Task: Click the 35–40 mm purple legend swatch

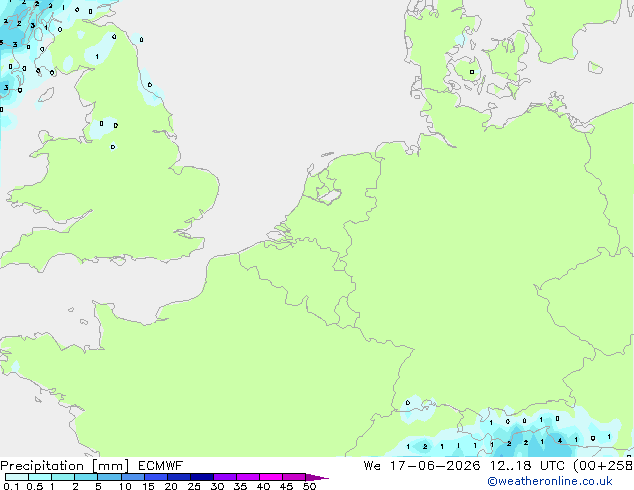Action: point(248,477)
